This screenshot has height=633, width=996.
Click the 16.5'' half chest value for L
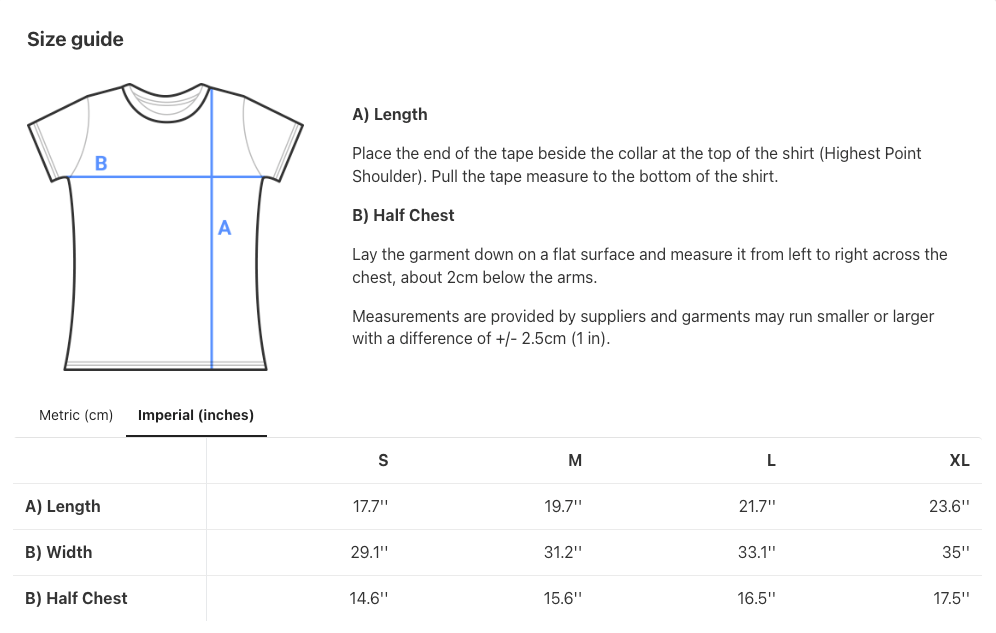(757, 599)
